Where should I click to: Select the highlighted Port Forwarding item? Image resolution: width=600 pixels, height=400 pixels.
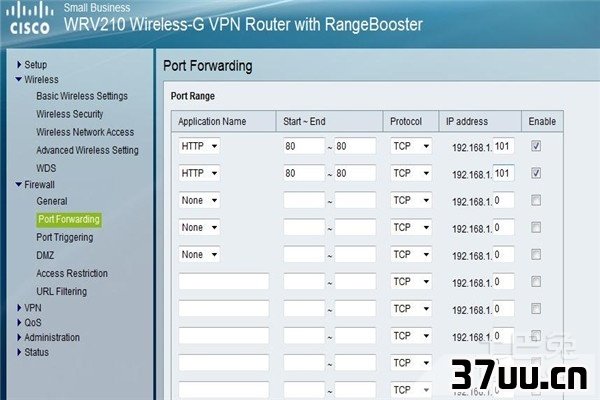pyautogui.click(x=69, y=219)
